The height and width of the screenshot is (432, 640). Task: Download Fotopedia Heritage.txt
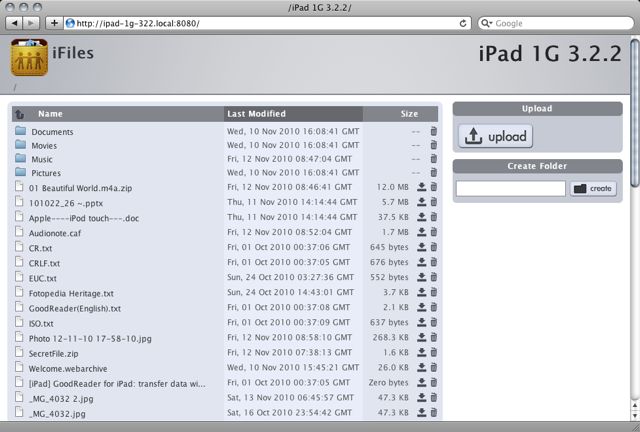point(421,292)
